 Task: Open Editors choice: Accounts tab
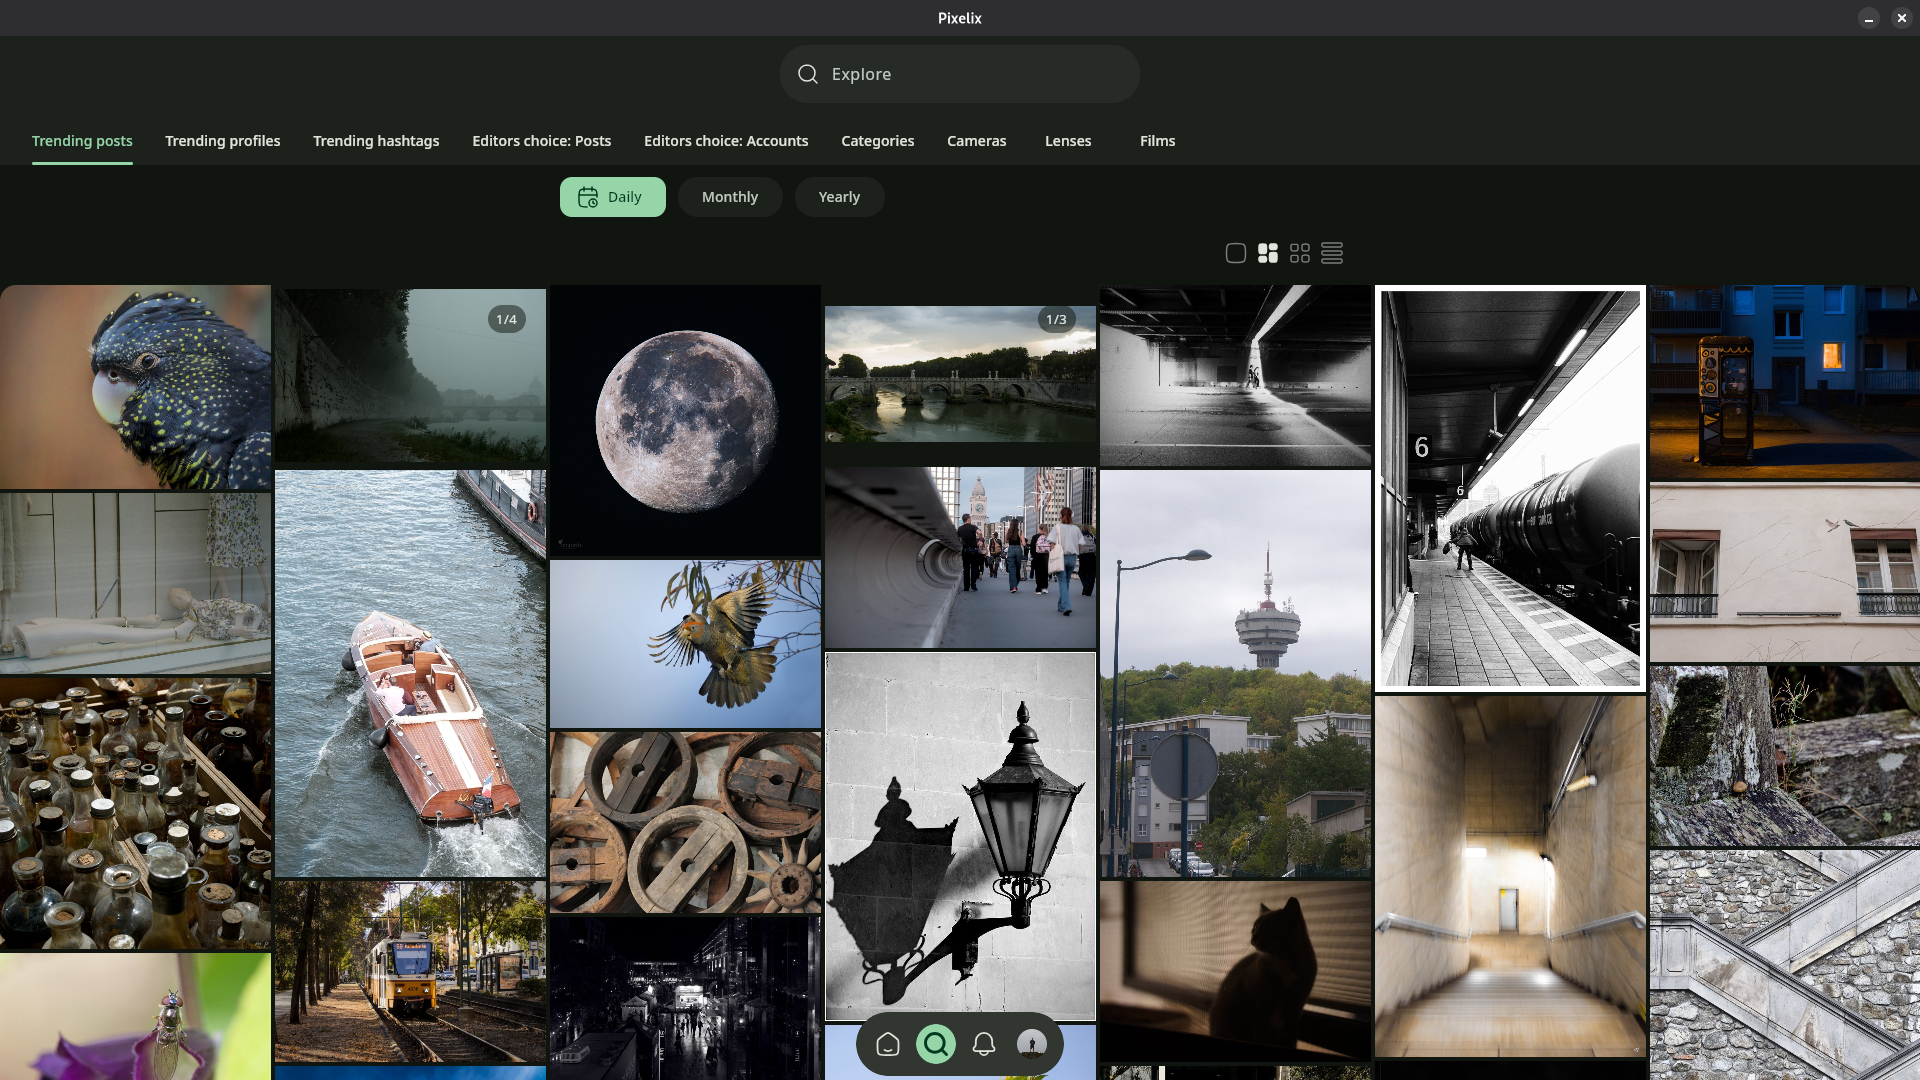(x=726, y=141)
